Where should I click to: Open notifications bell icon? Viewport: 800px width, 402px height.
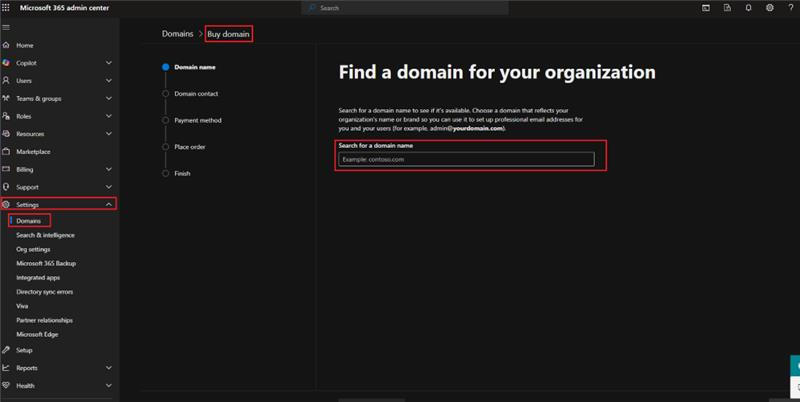(x=748, y=8)
